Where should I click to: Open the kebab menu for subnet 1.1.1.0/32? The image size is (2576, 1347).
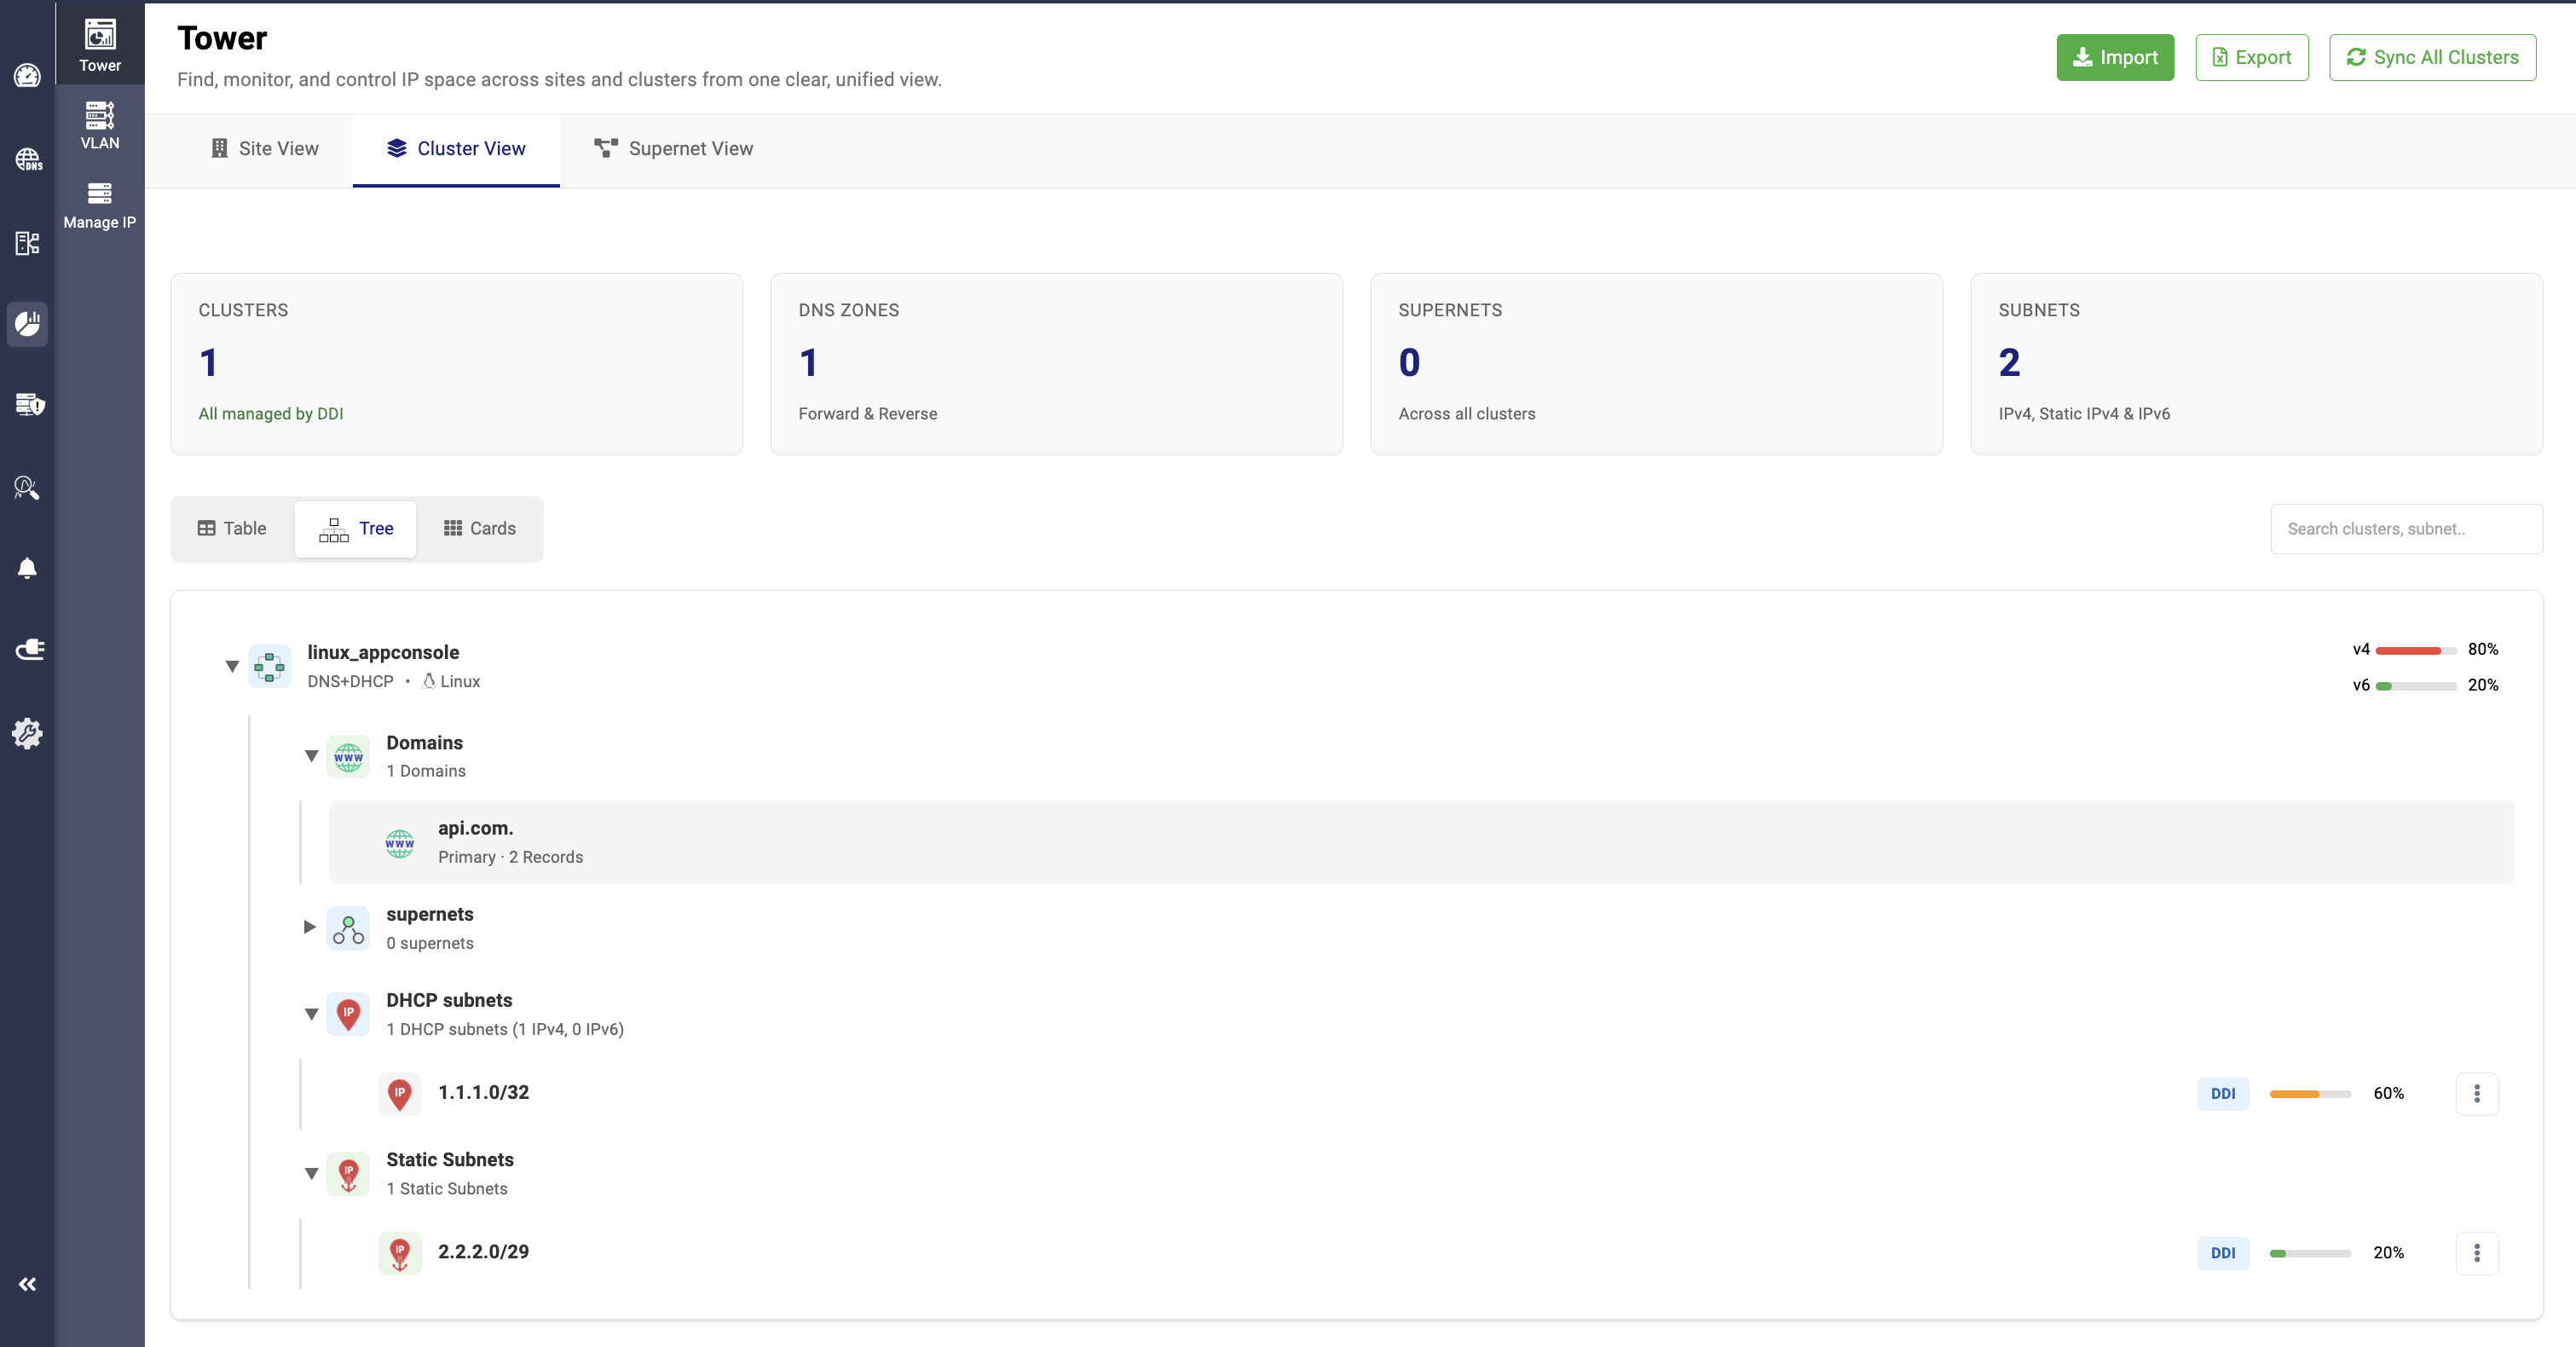[2476, 1093]
